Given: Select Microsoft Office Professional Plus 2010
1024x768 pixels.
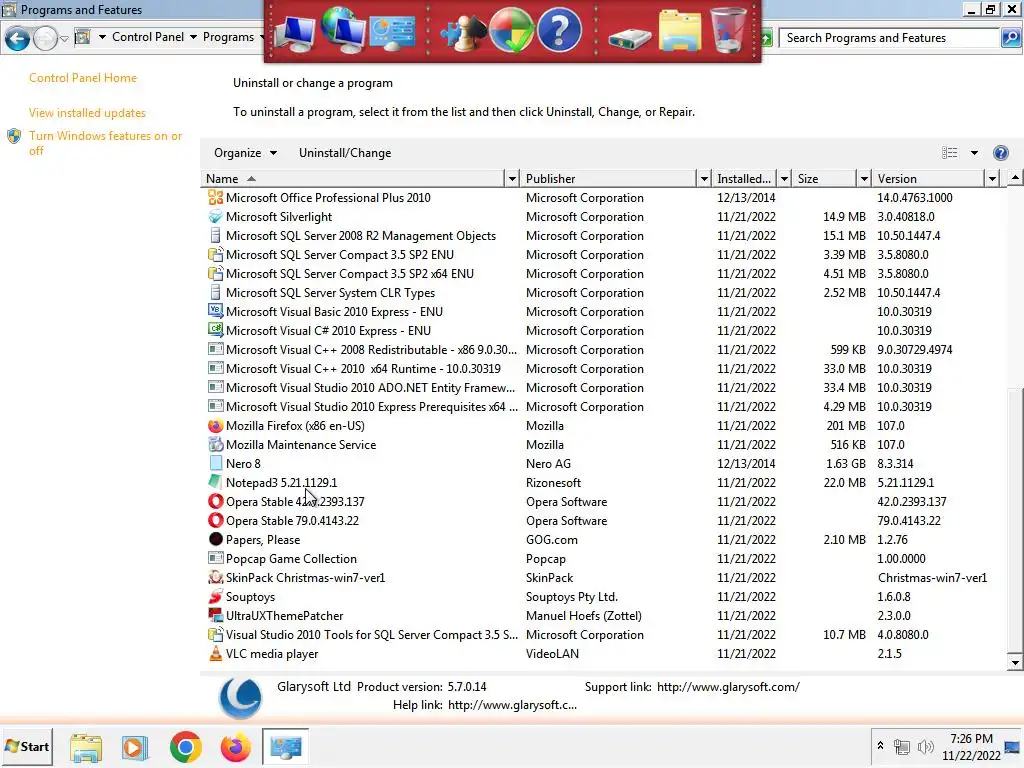Looking at the screenshot, I should click(x=601, y=198).
